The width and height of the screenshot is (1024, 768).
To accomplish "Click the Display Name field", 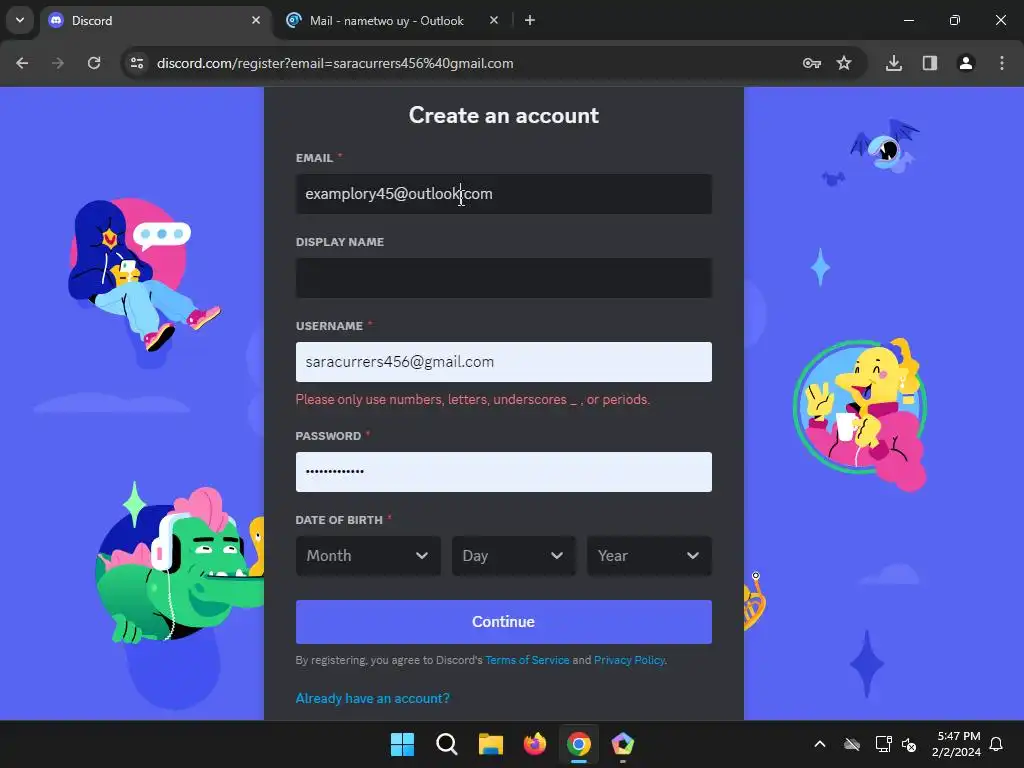I will (504, 278).
